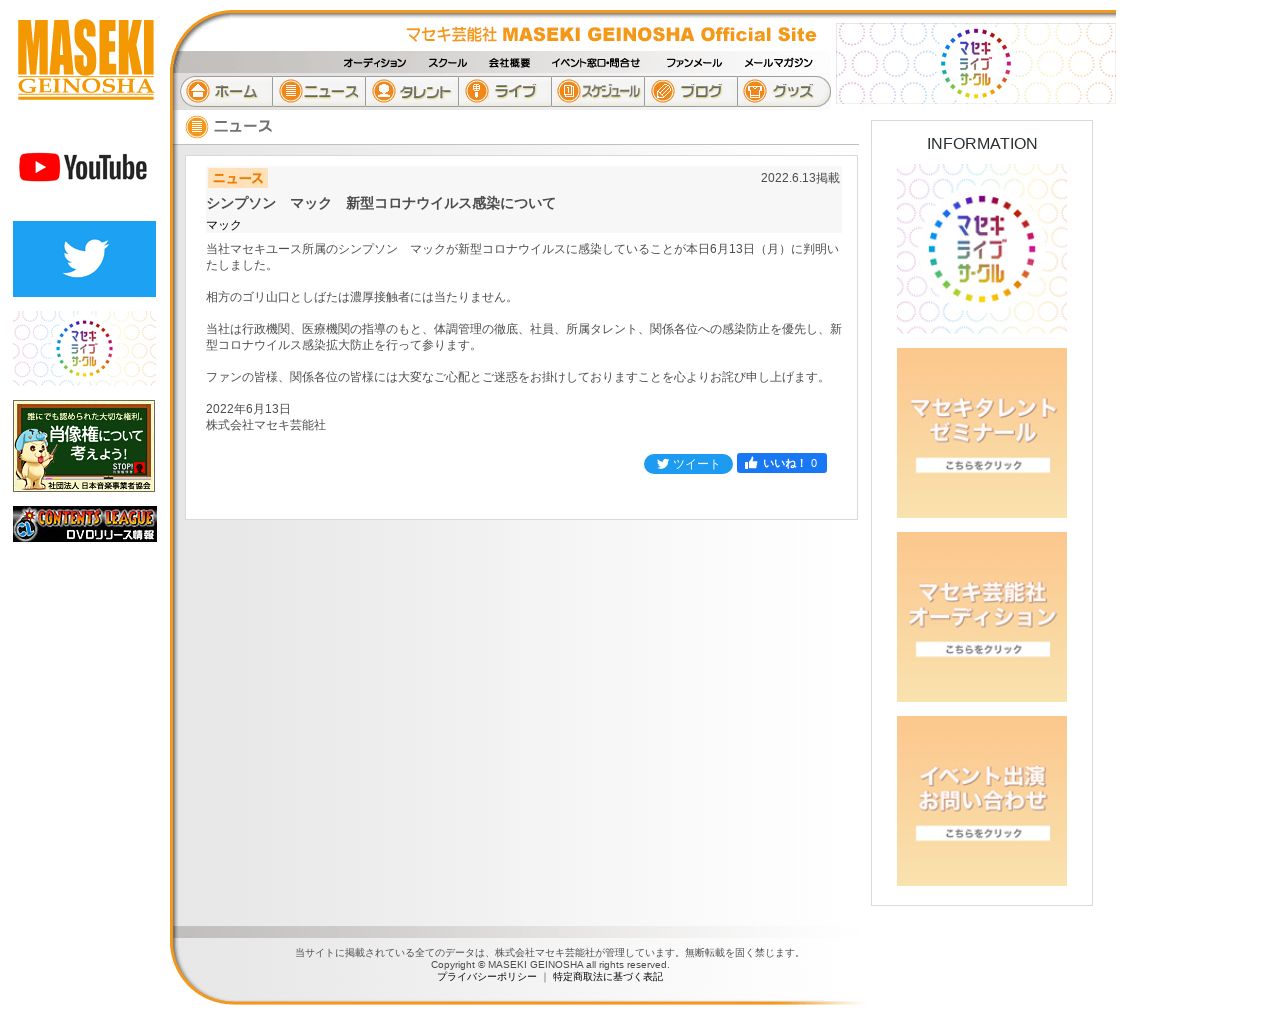Click the INFORMATION sidebar heading
Viewport: 1284px width, 1025px height.
tap(982, 144)
